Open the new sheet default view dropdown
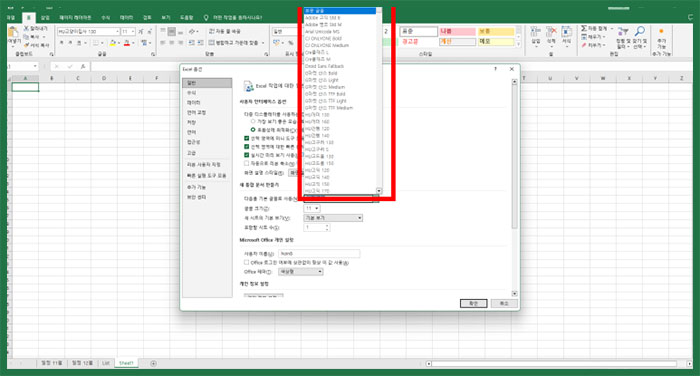 coord(333,218)
